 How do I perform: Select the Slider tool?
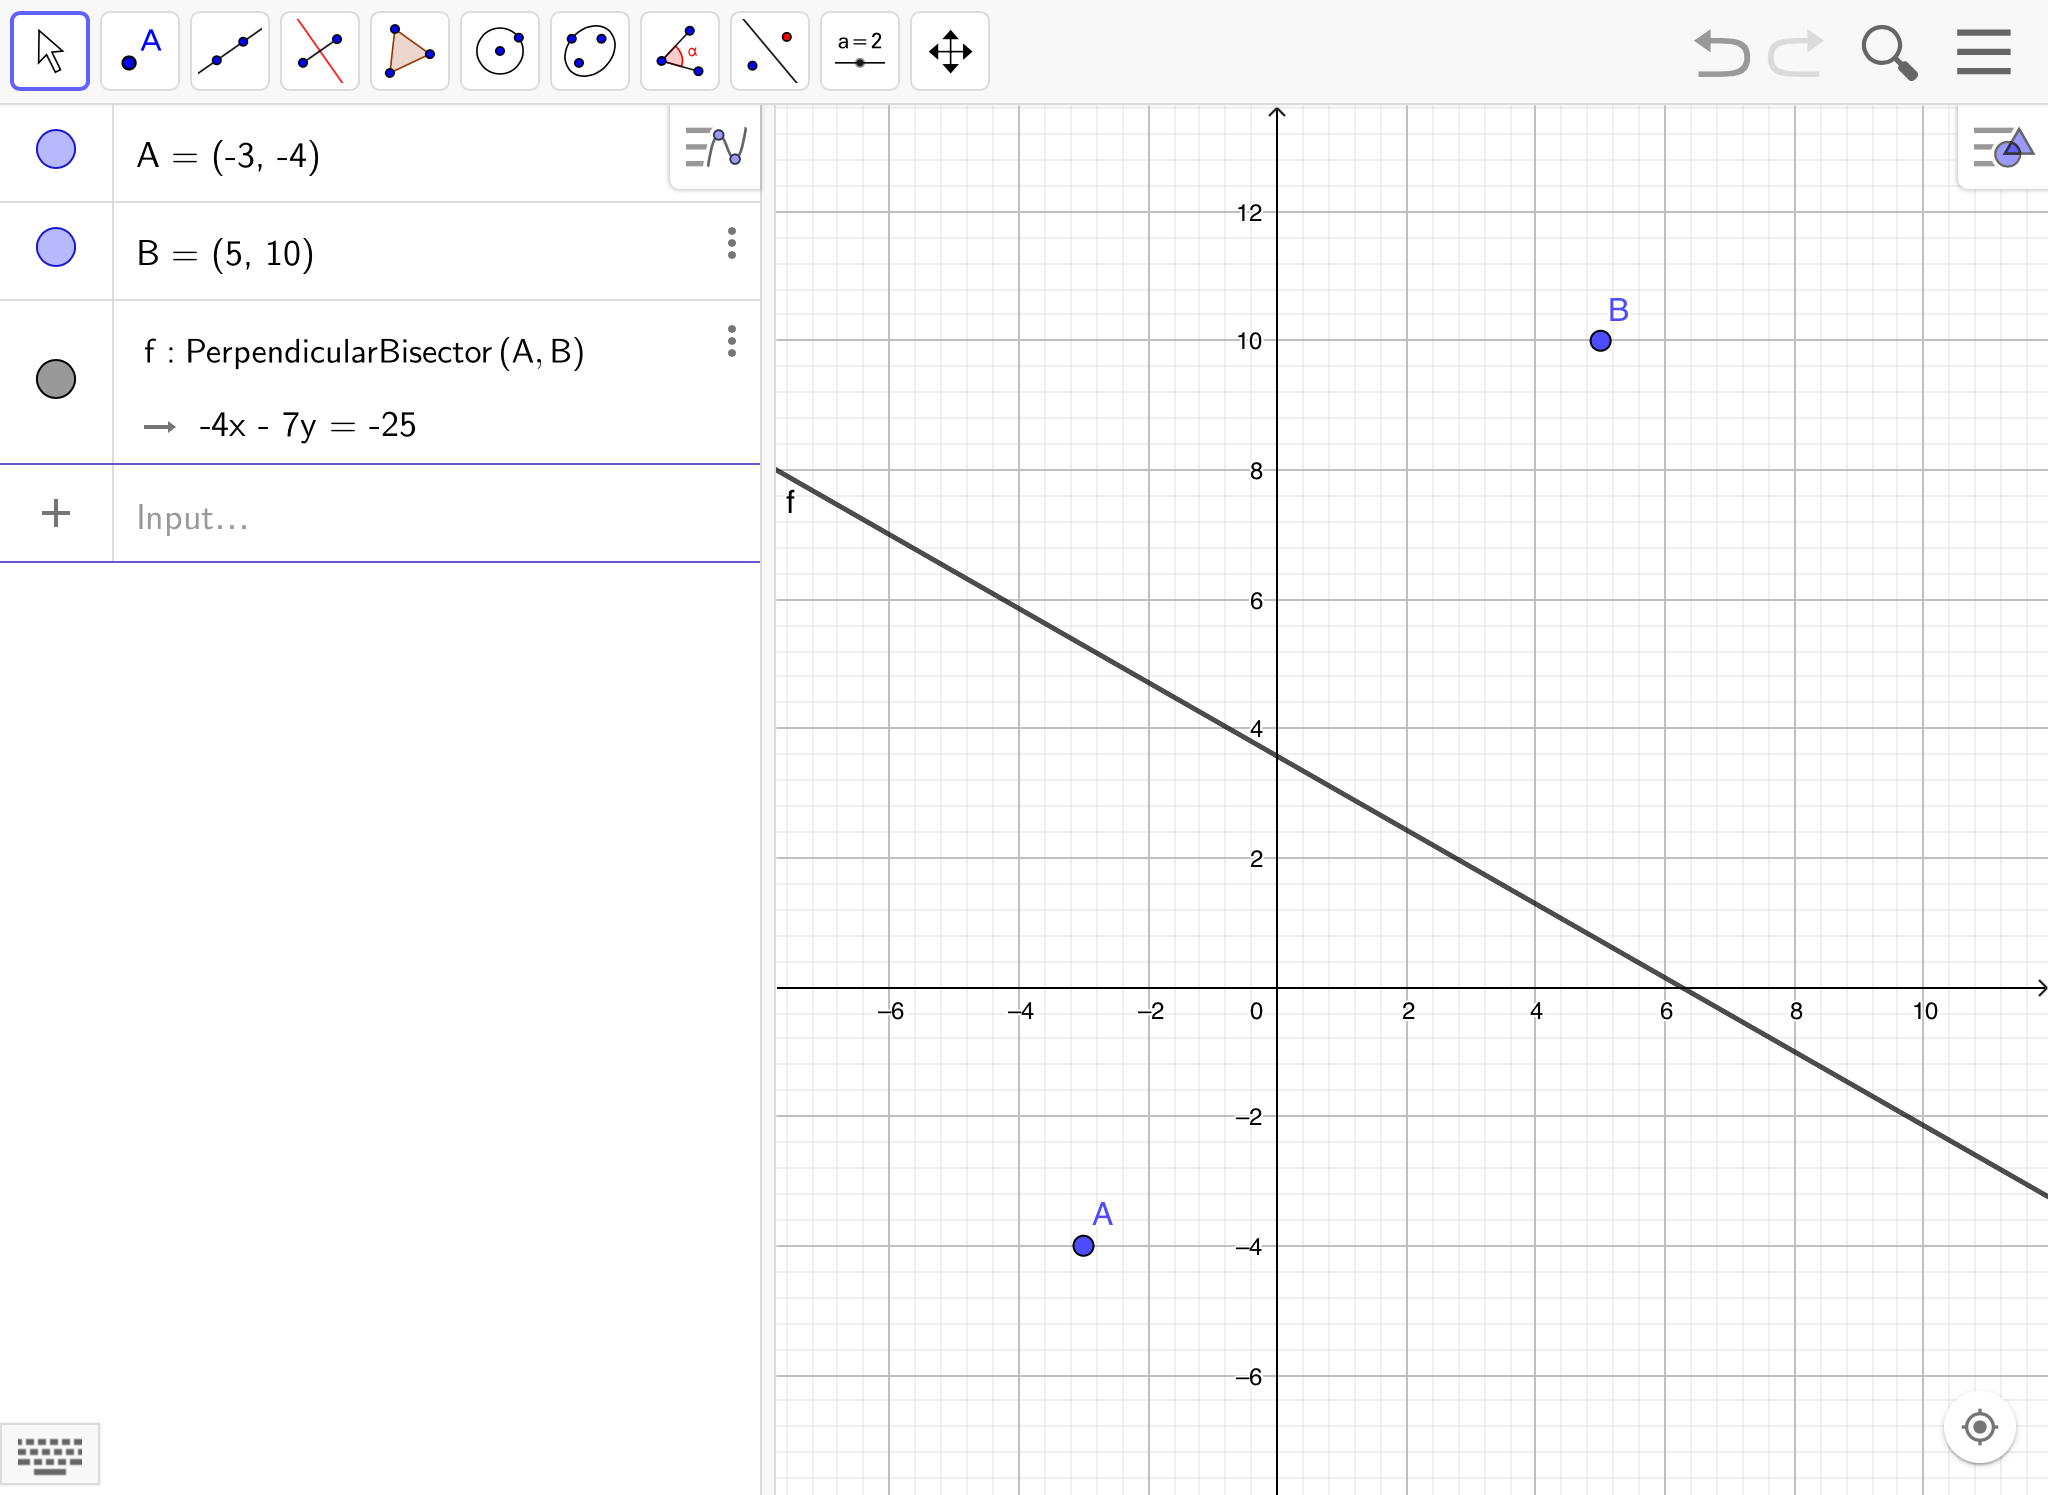(x=860, y=51)
